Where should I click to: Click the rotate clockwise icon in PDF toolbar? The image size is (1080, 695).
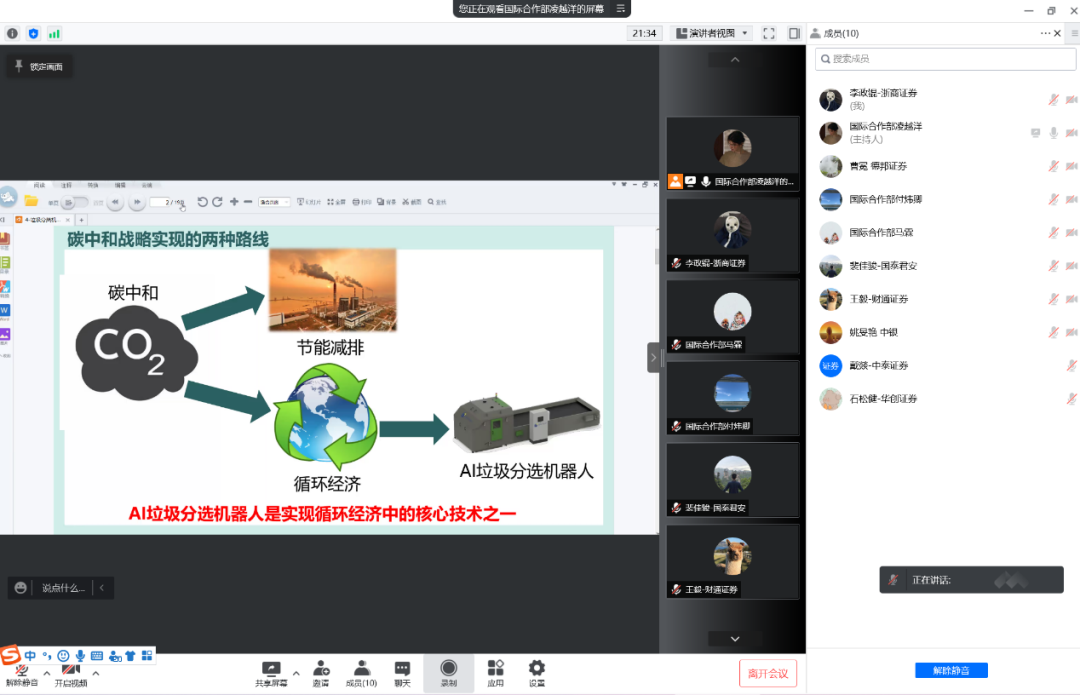(x=215, y=200)
